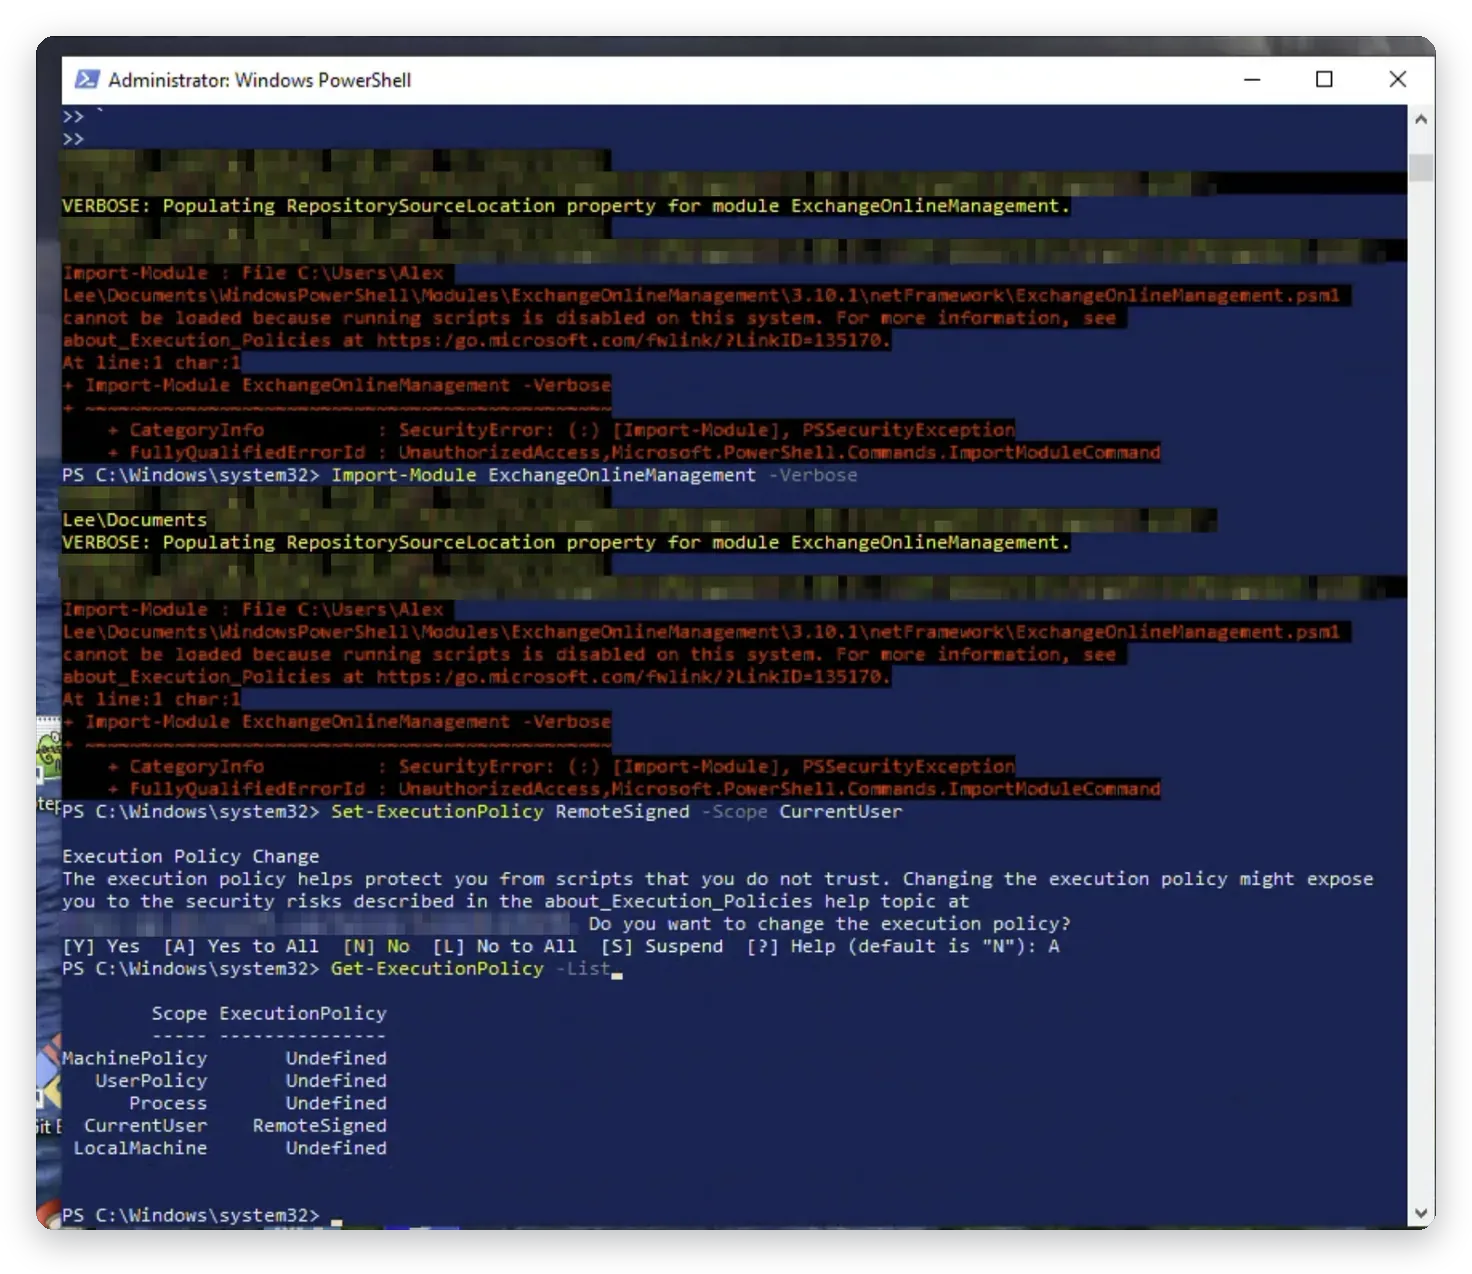Click the vertical scrollbar thumb

[x=1421, y=167]
